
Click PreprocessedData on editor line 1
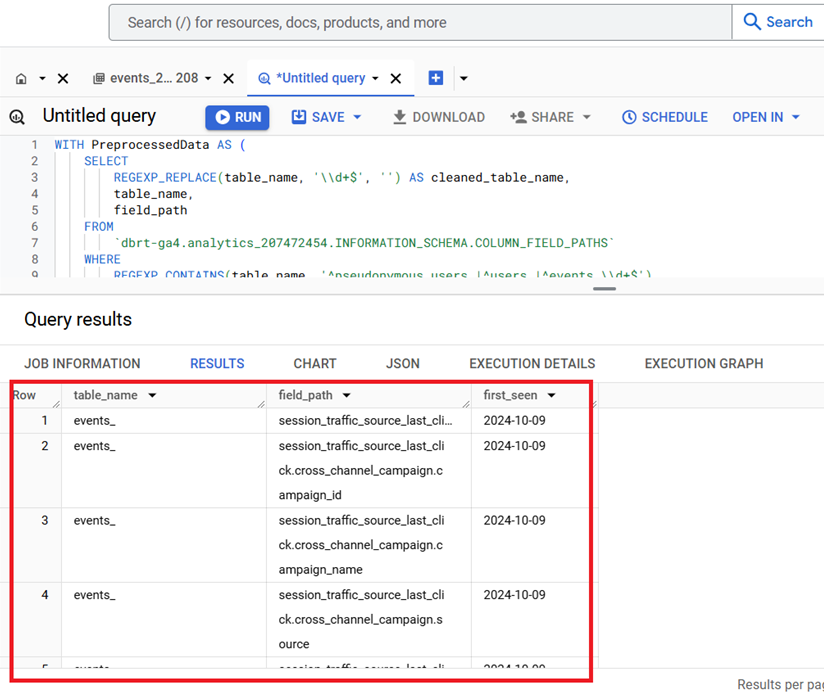tap(150, 144)
